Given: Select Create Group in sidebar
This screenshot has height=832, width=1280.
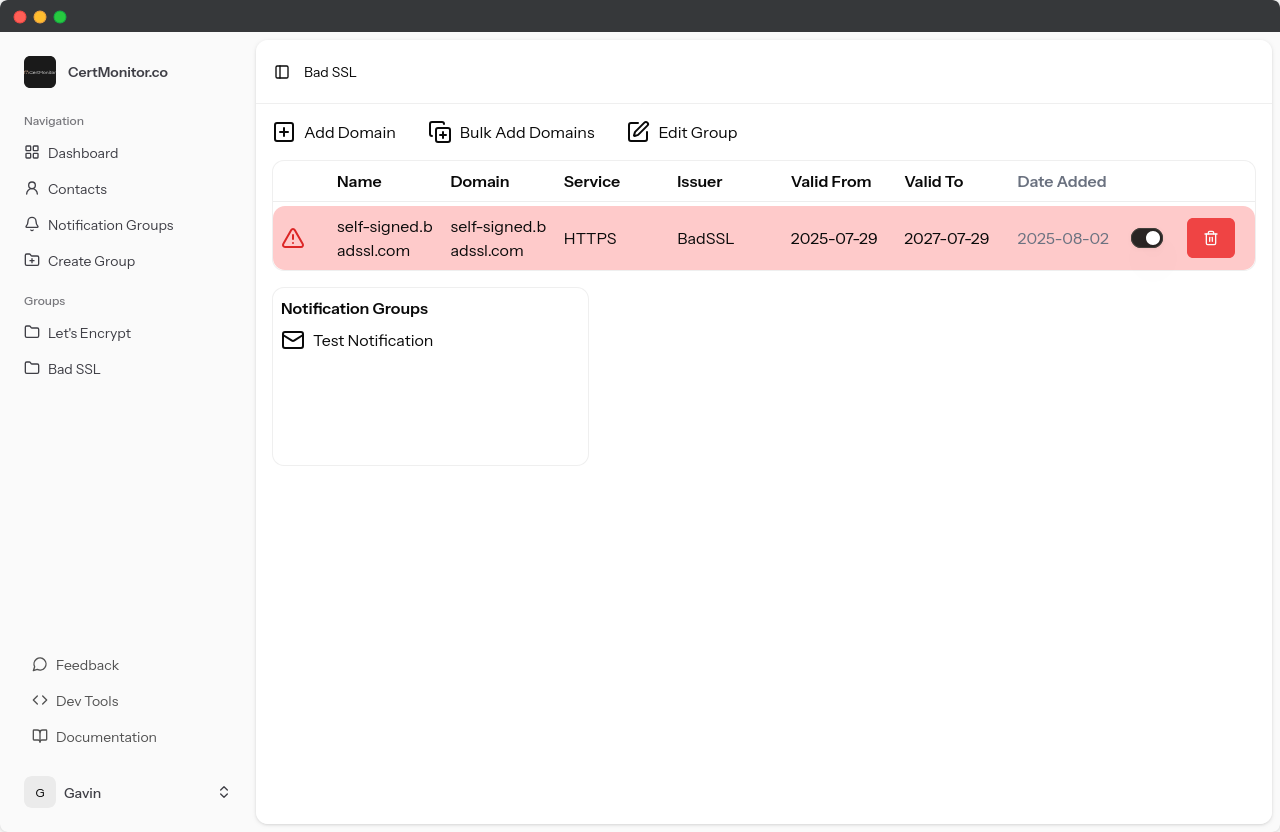Looking at the screenshot, I should click(x=91, y=261).
